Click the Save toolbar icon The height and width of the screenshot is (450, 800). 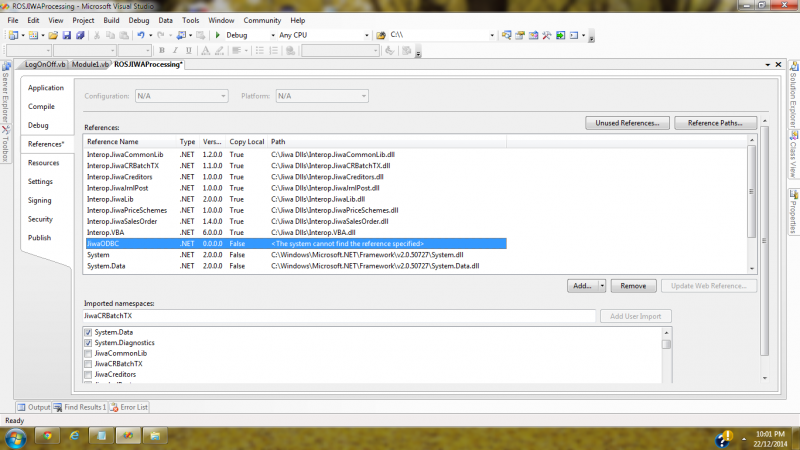click(x=67, y=35)
